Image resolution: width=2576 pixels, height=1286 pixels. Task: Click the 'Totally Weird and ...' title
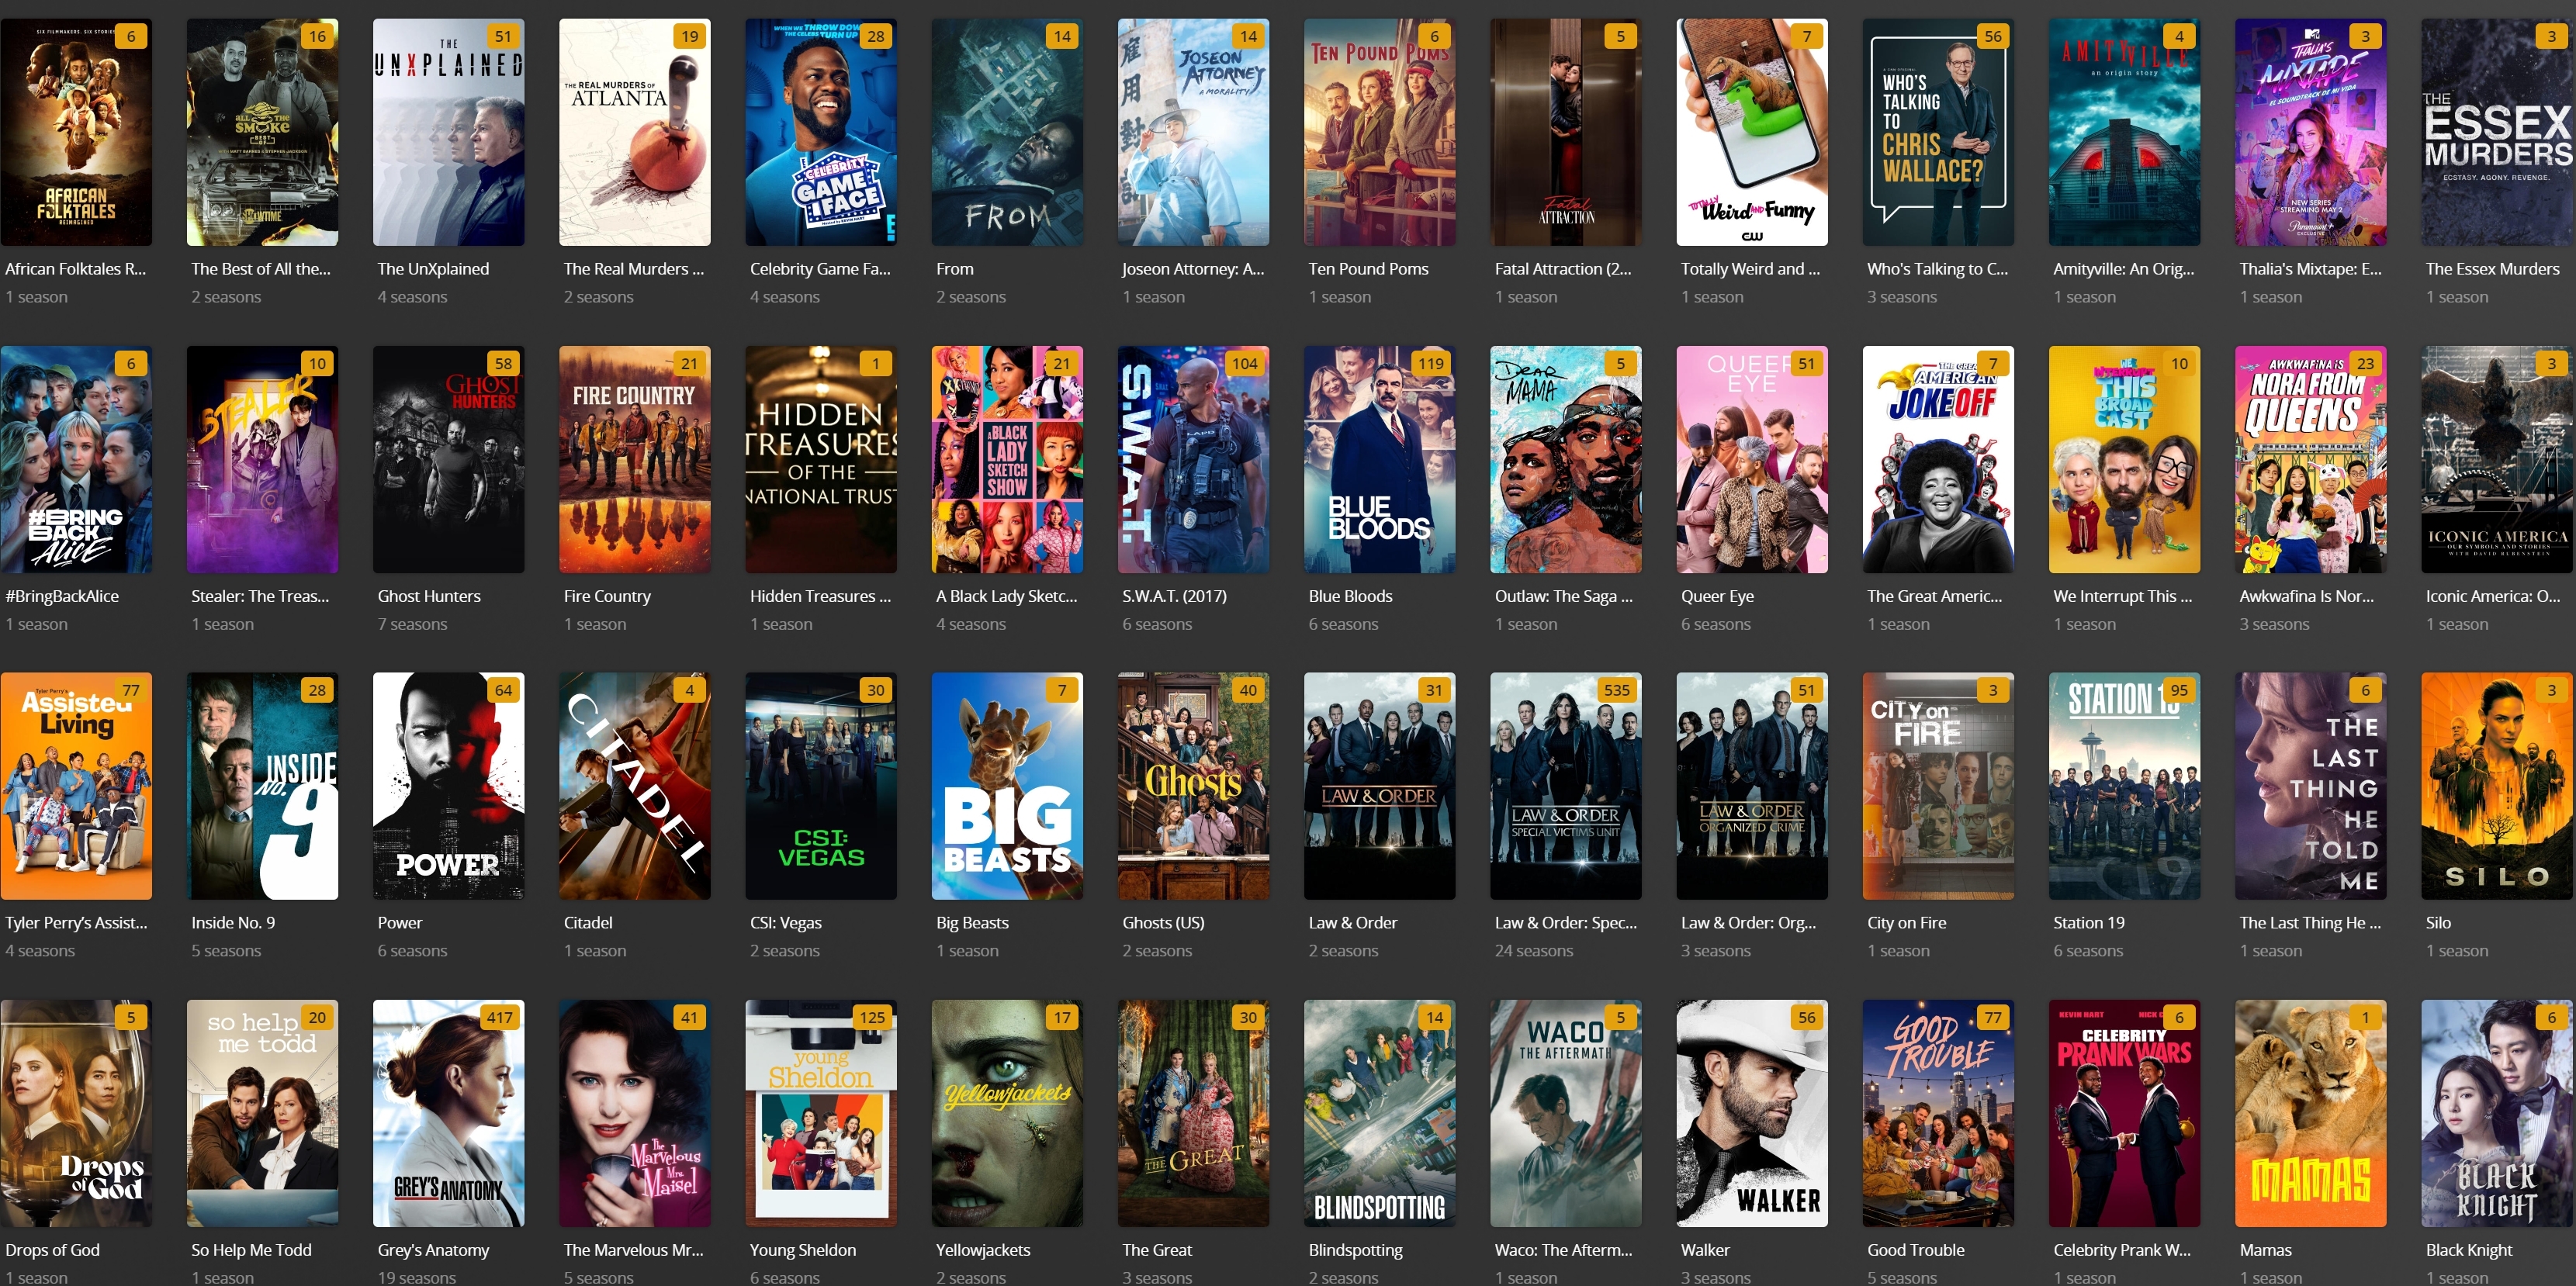[1750, 269]
